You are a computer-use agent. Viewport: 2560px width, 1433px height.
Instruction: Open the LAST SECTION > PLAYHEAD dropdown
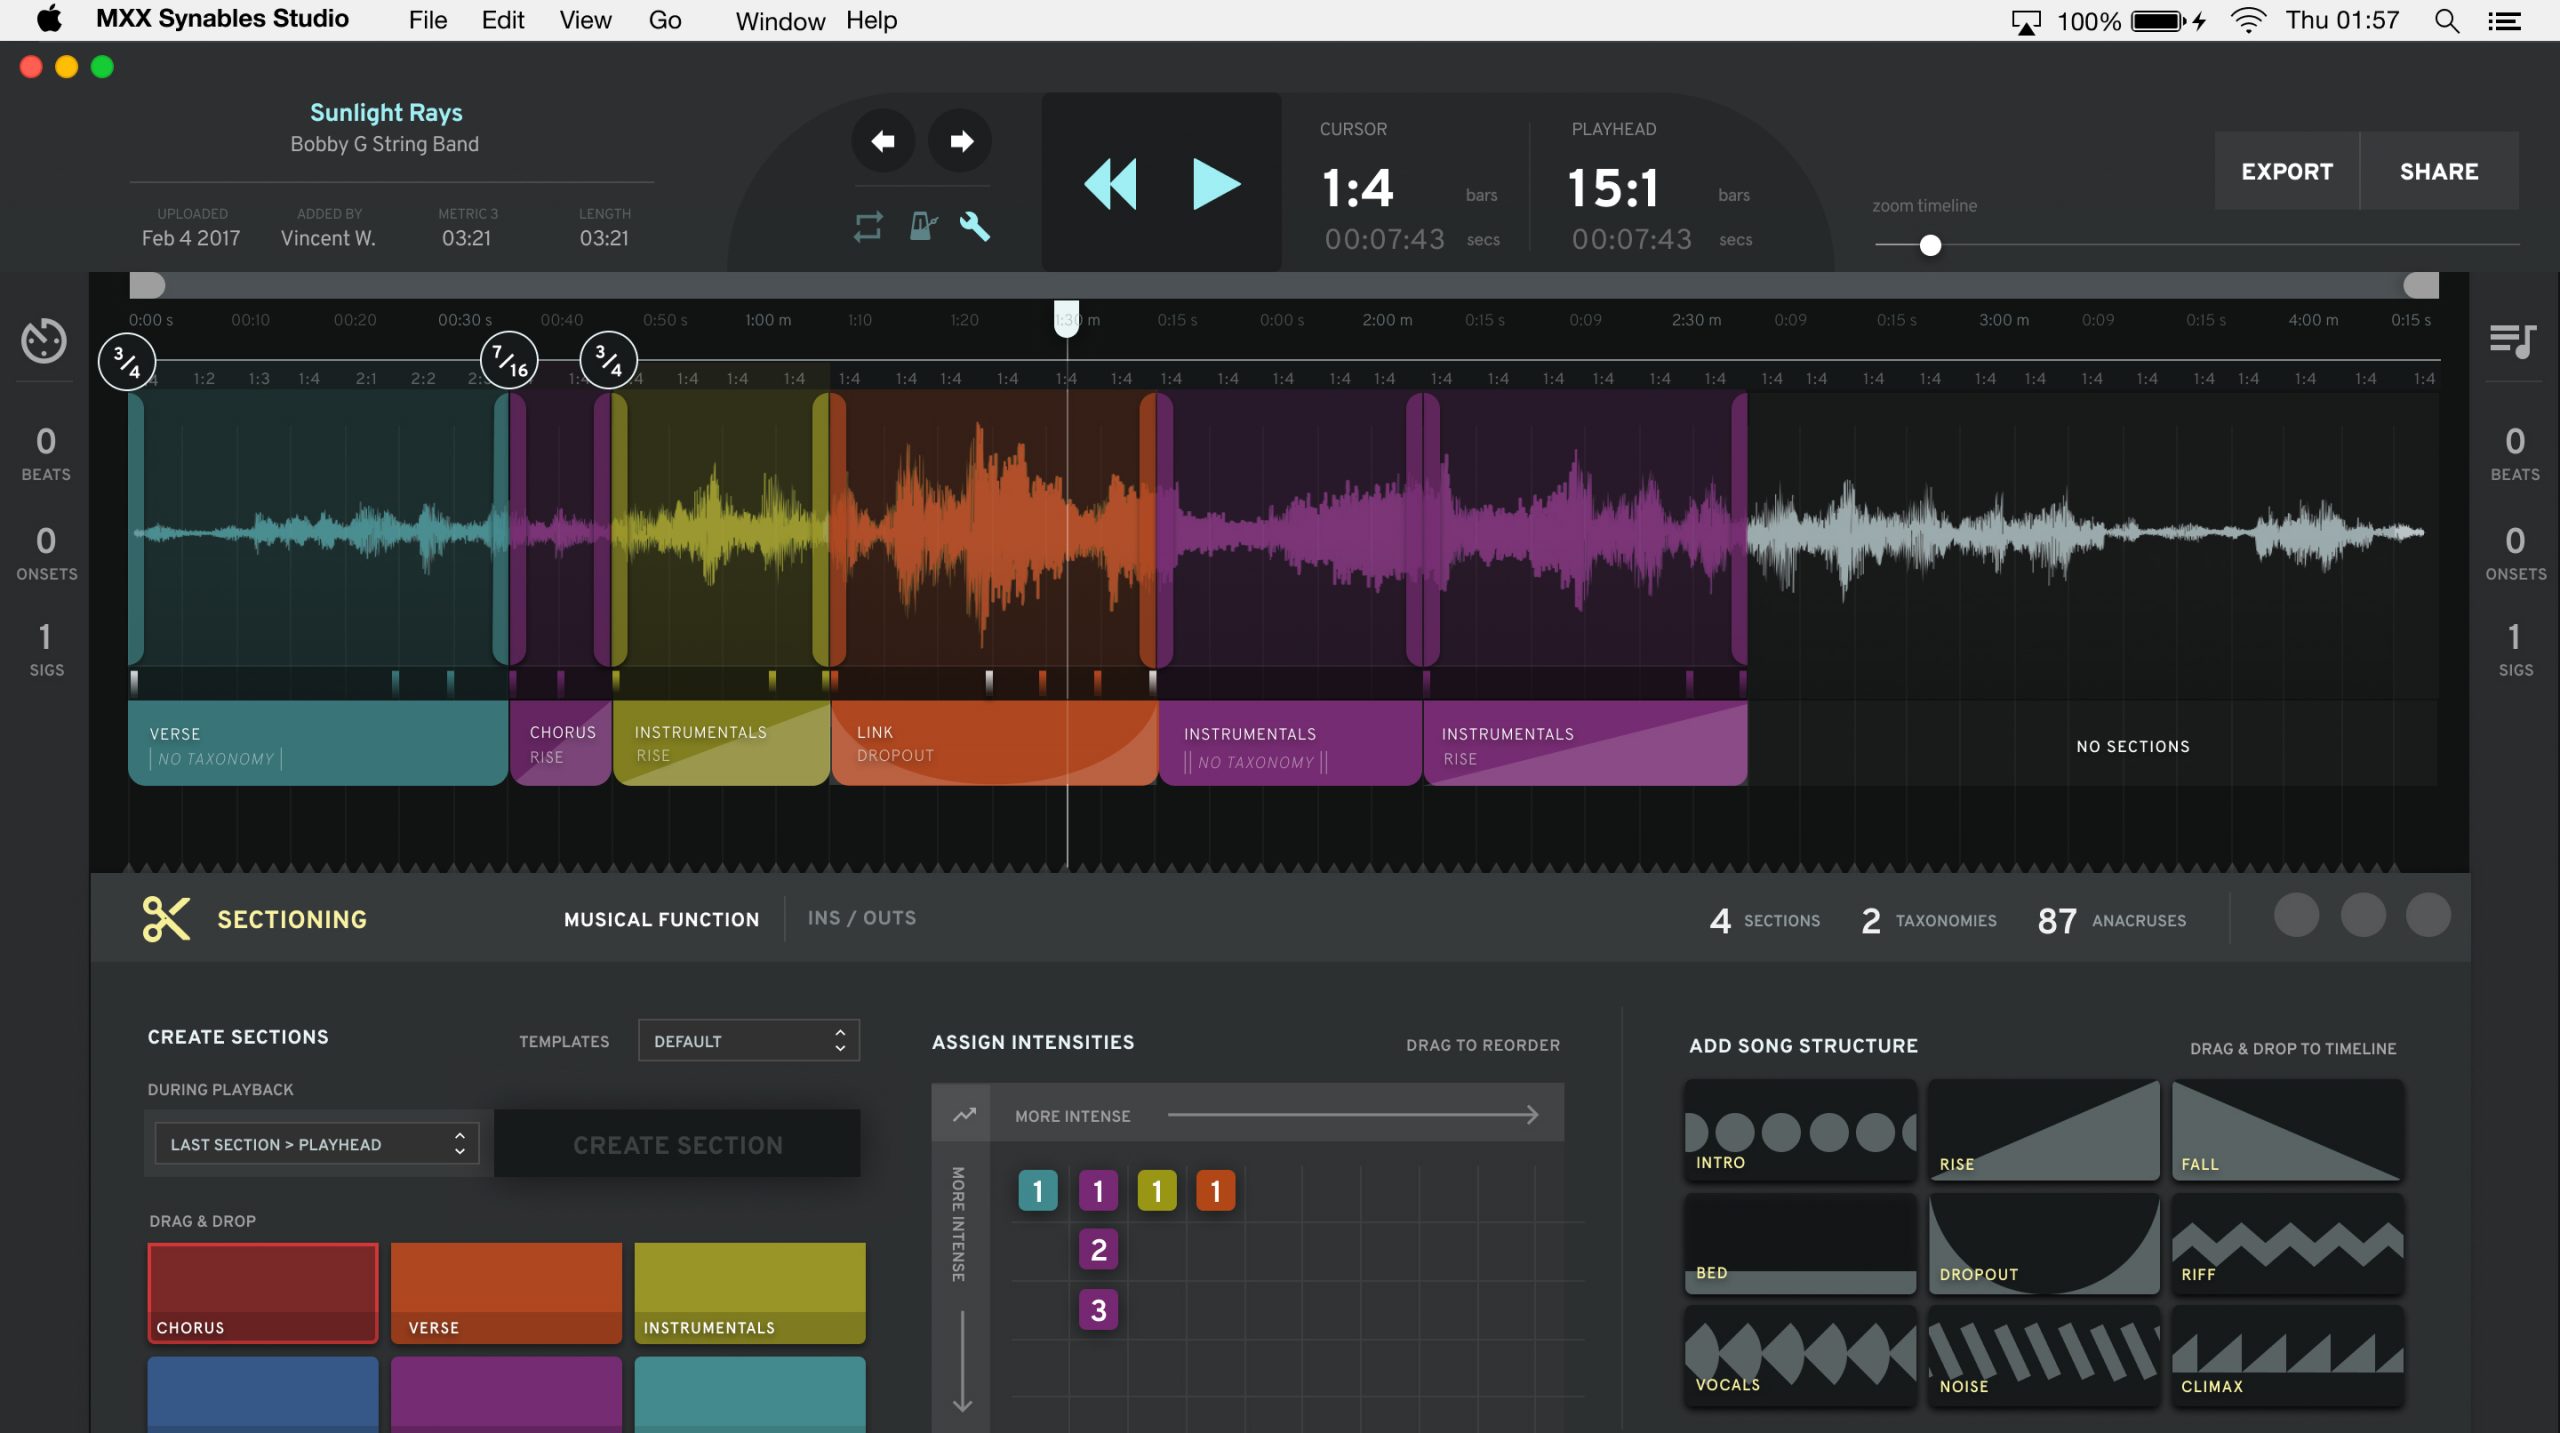317,1144
